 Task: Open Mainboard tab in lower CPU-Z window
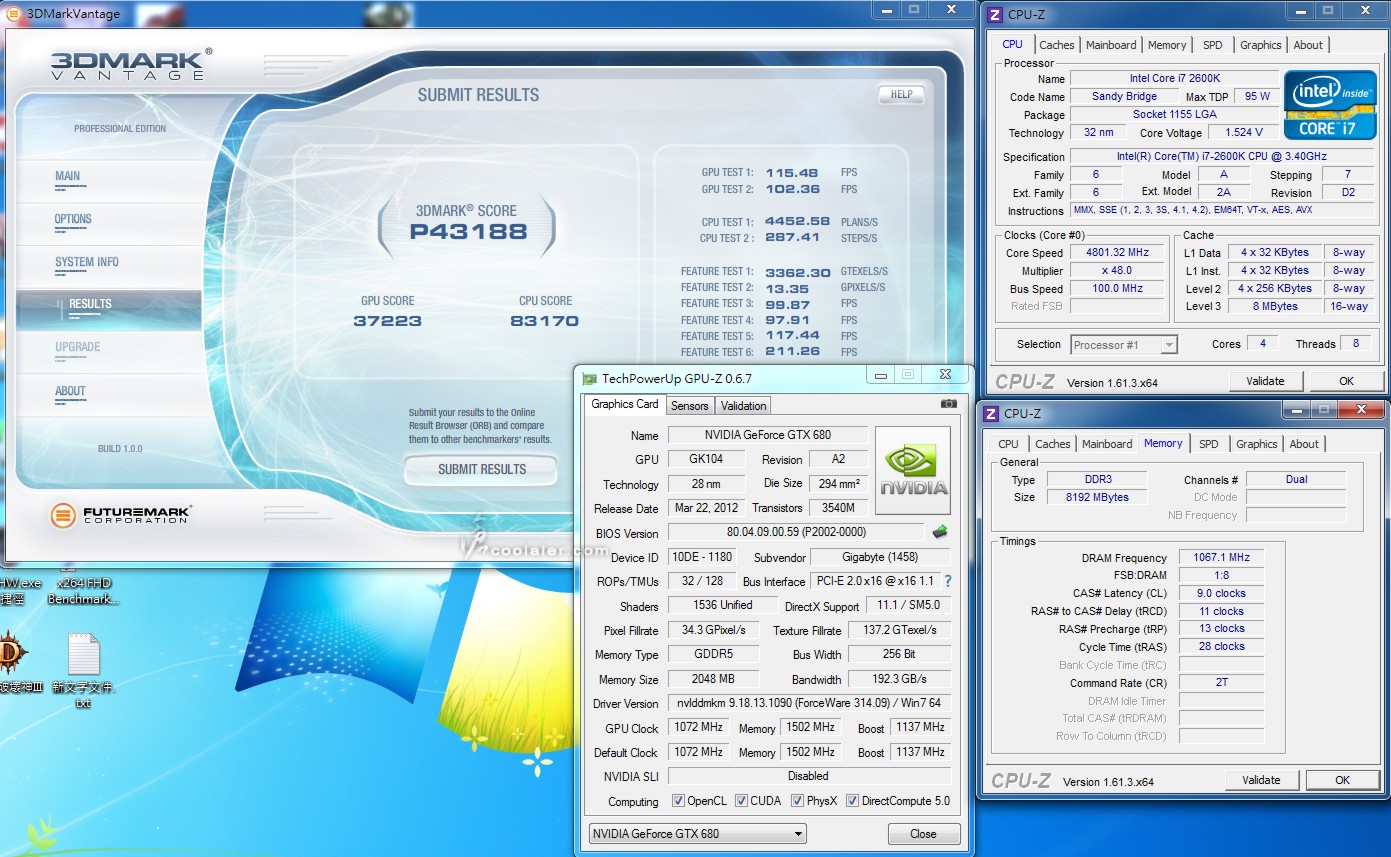1106,444
